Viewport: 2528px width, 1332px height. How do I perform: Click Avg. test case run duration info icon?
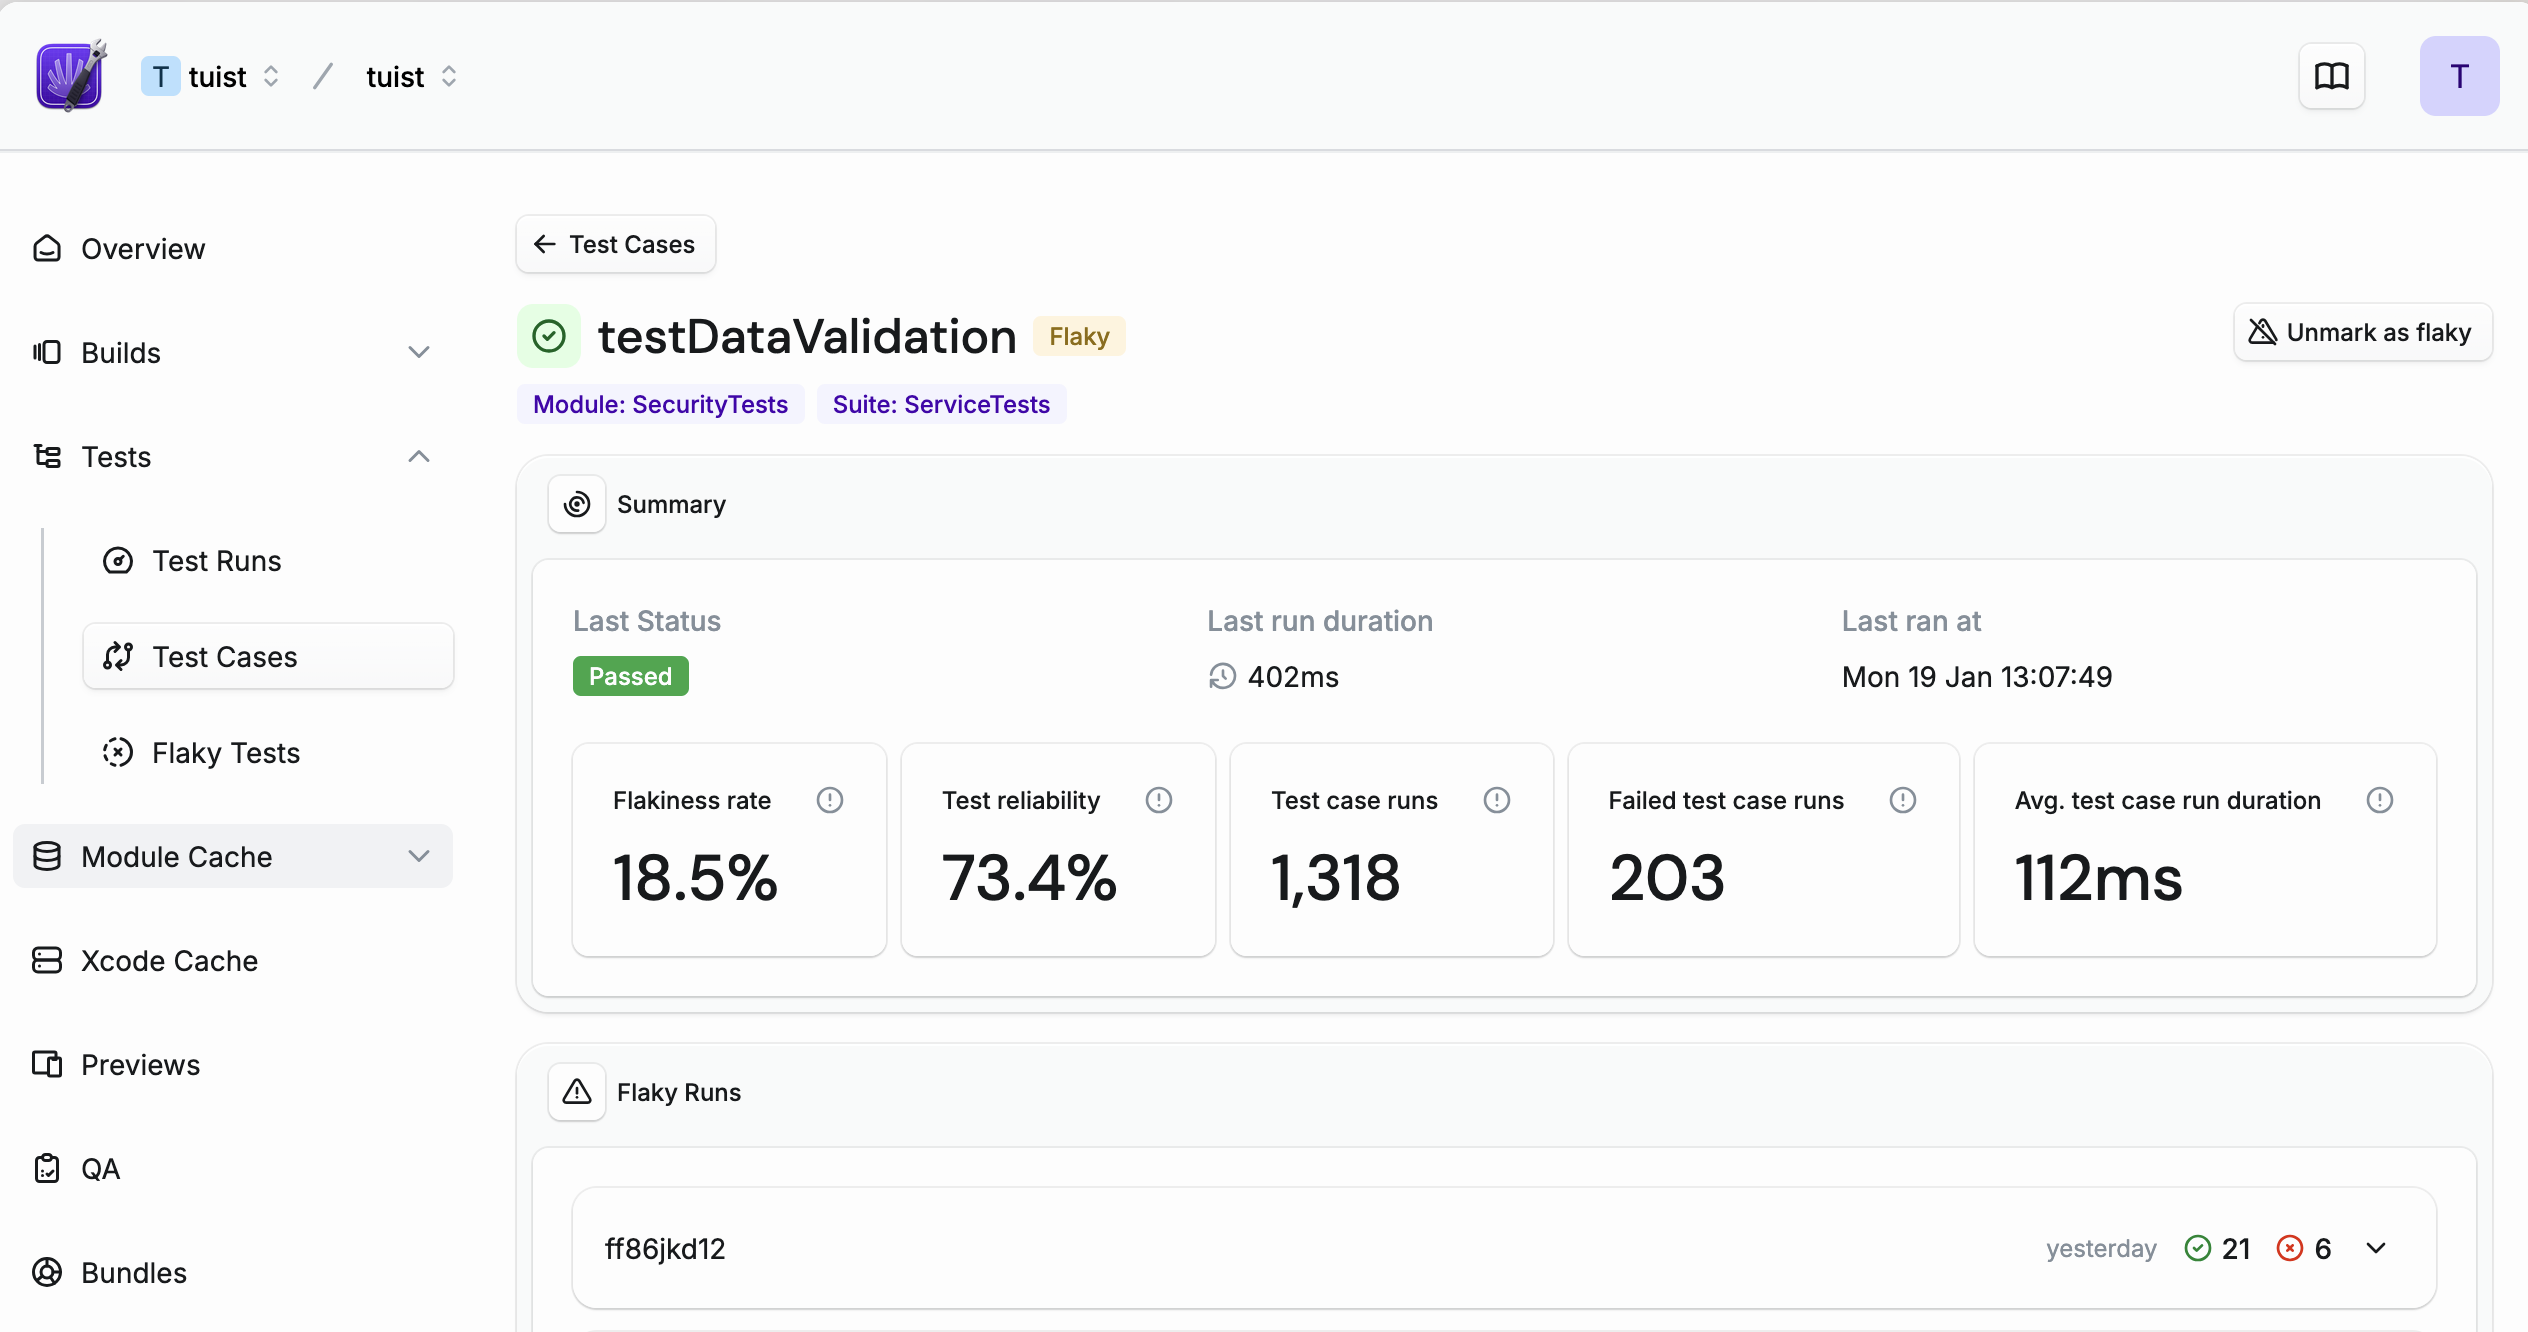(2379, 800)
